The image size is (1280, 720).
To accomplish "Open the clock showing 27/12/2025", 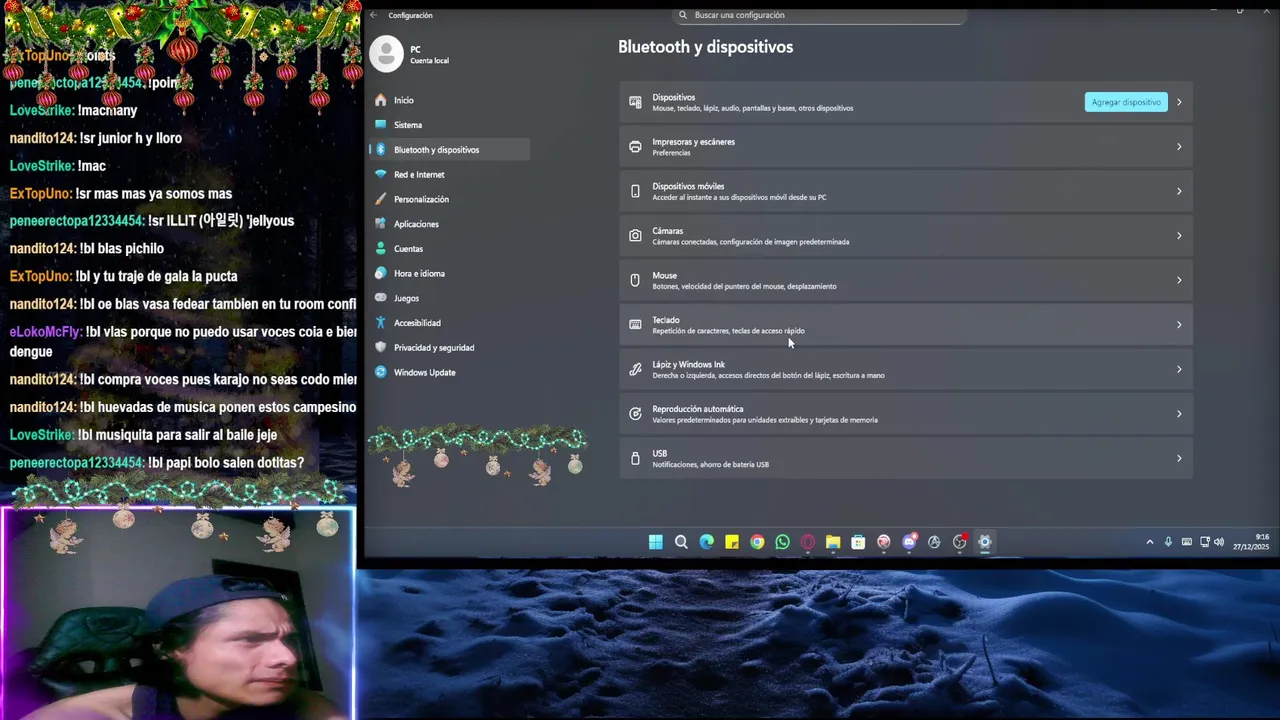I will 1251,542.
